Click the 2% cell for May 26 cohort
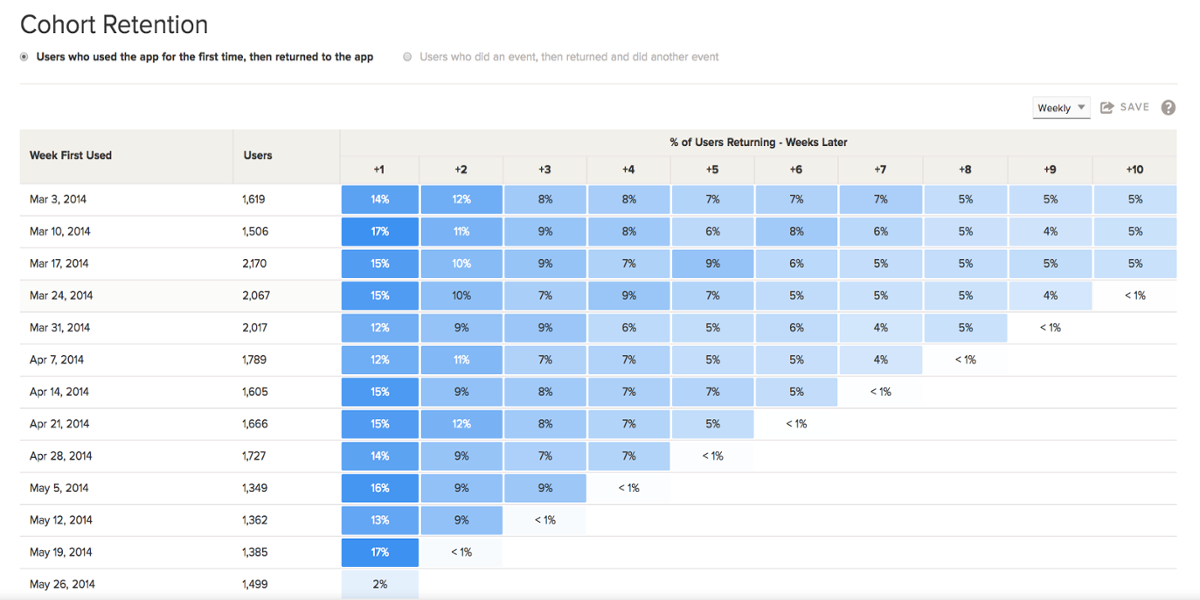Viewport: 1200px width, 600px height. point(379,584)
